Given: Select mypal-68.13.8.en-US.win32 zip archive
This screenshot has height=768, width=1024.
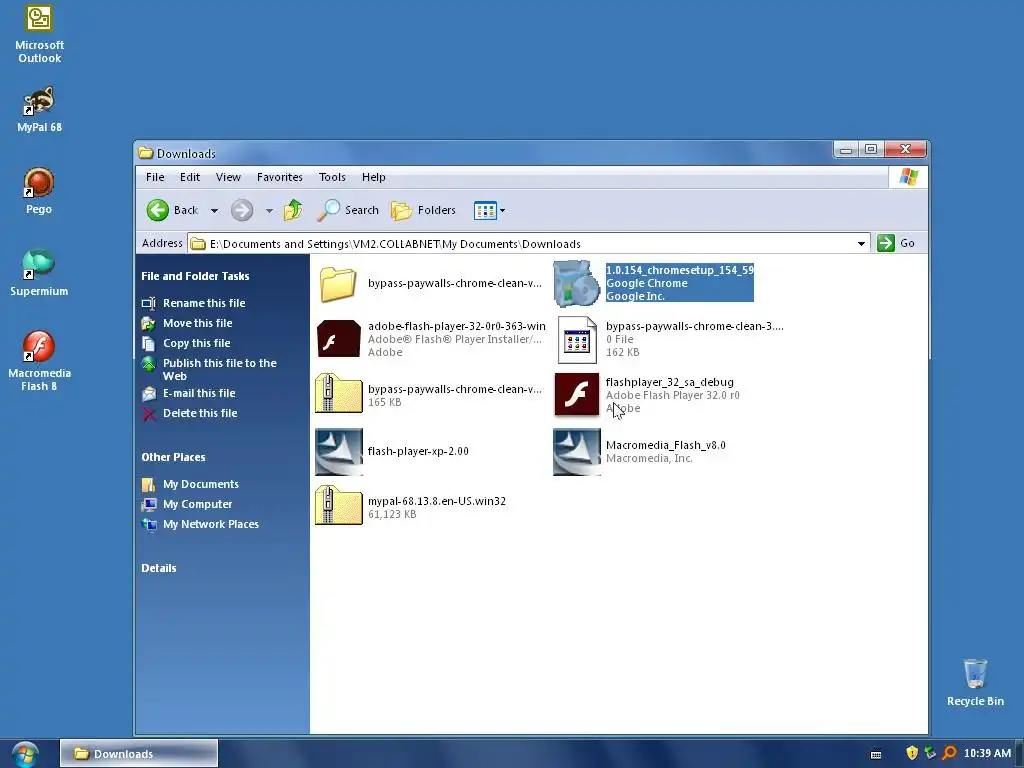Looking at the screenshot, I should pyautogui.click(x=338, y=506).
